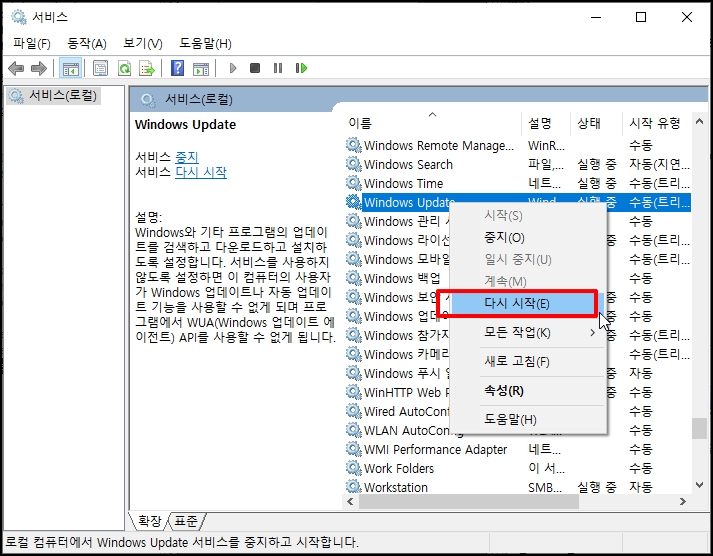Viewport: 713px width, 556px height.
Task: Click gear icon of WLAN AutoConfig row
Action: (x=353, y=430)
